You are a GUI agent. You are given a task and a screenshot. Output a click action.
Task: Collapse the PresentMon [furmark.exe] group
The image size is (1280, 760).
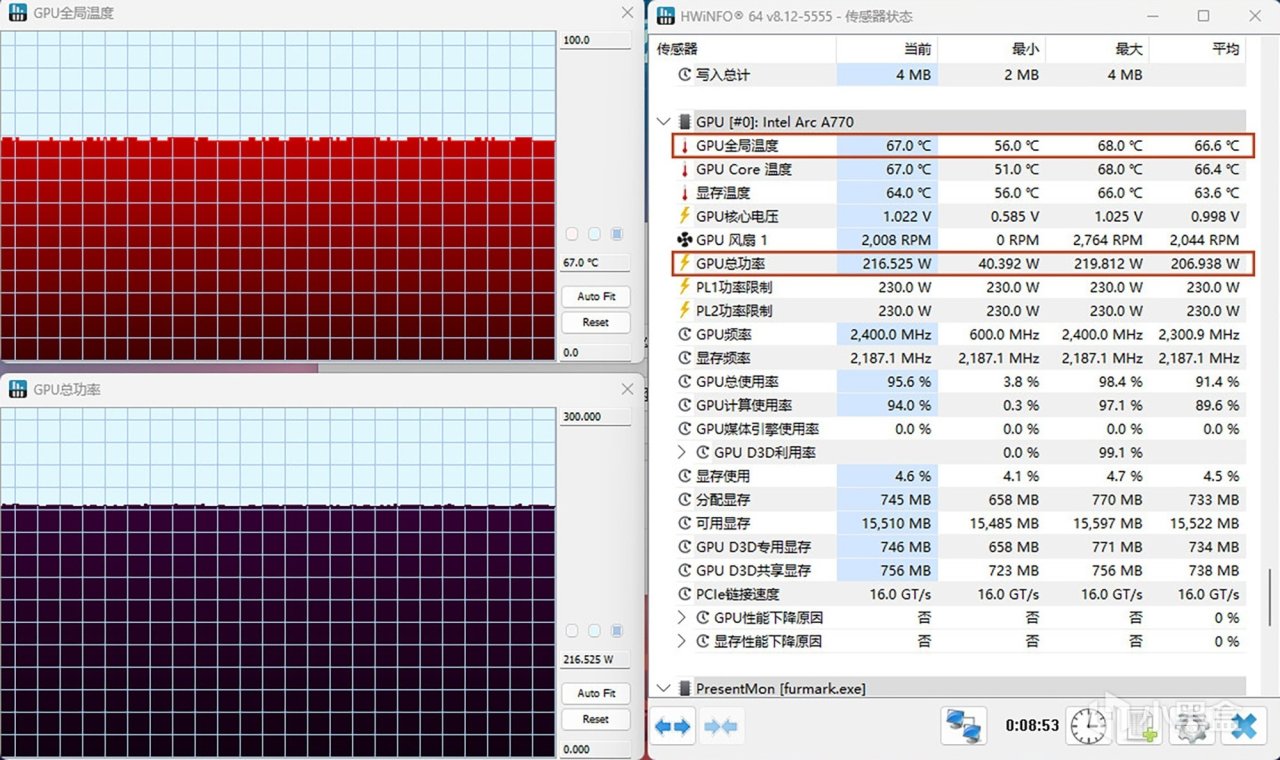click(662, 689)
